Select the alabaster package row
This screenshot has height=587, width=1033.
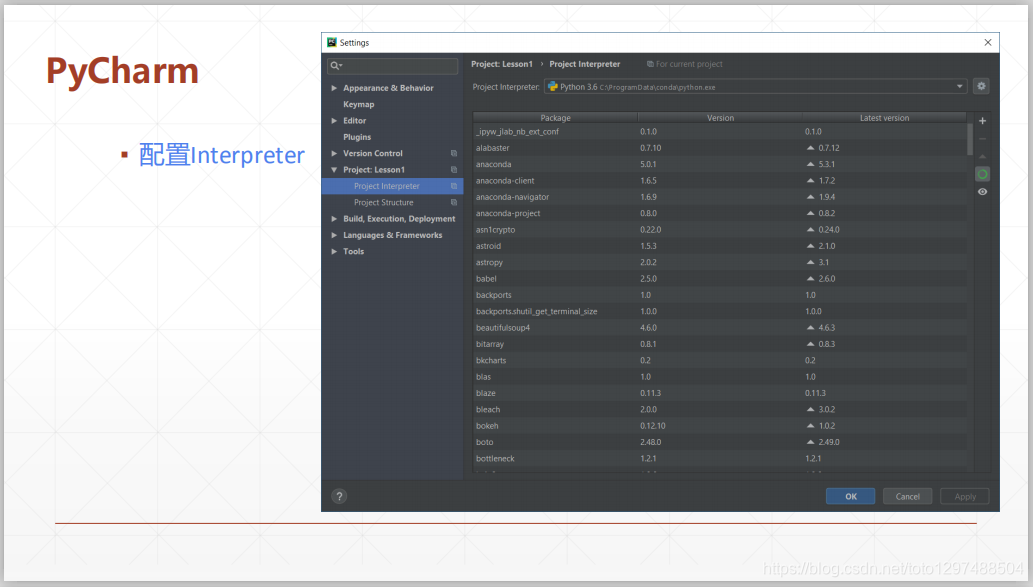point(719,148)
